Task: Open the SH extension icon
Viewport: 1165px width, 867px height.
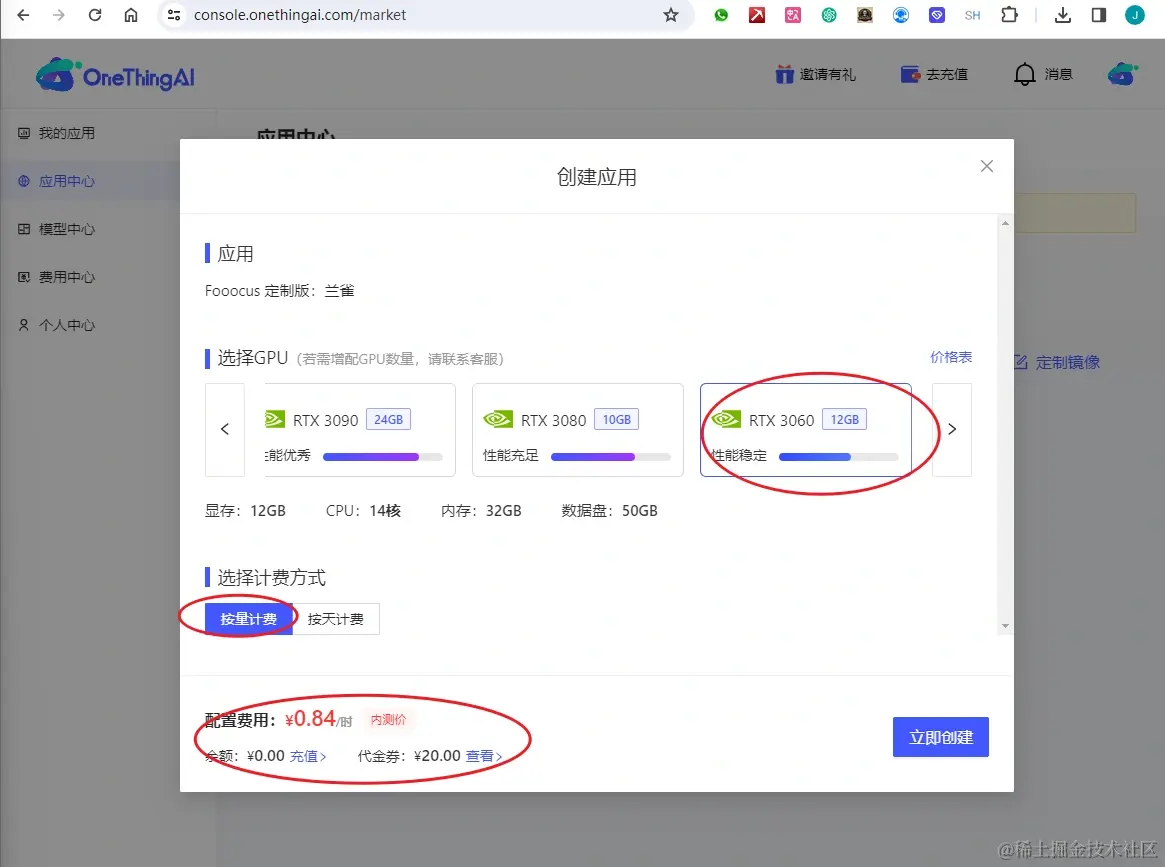Action: [x=973, y=15]
